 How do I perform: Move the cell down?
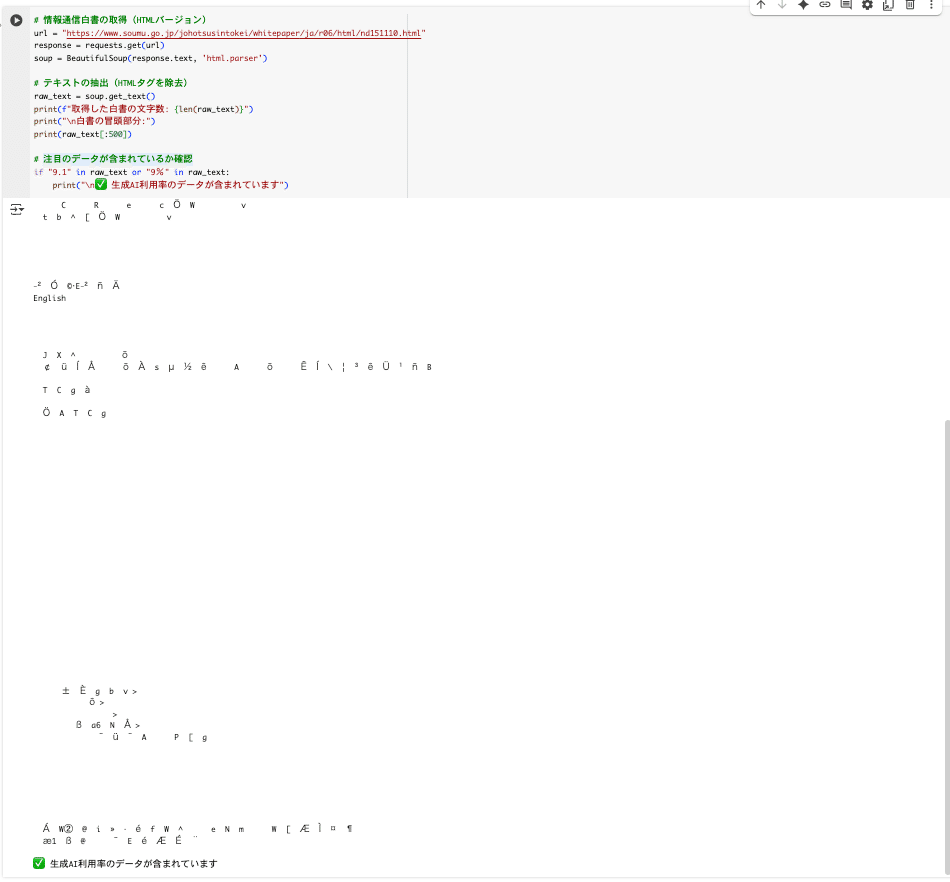click(x=782, y=6)
